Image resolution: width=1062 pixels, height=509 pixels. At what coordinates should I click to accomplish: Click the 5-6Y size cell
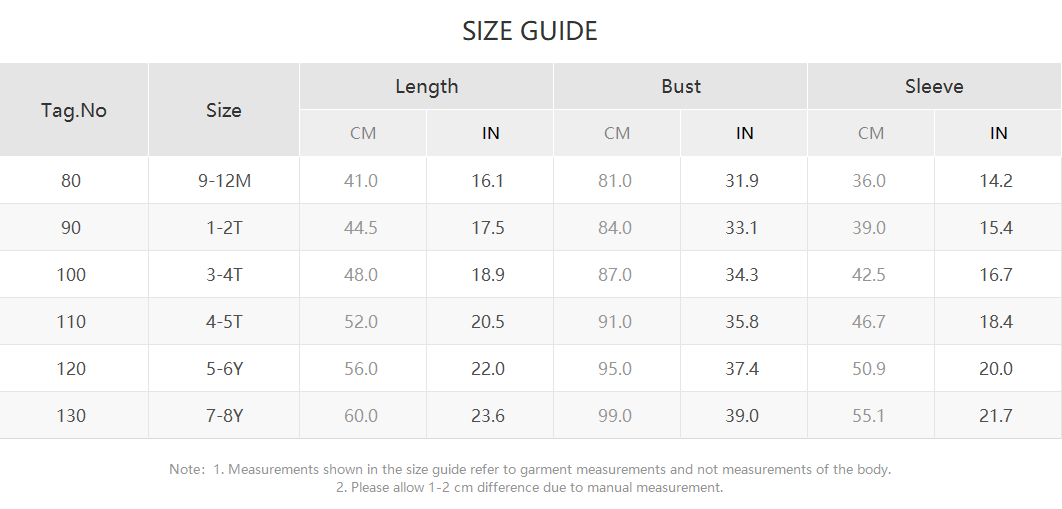[x=224, y=369]
